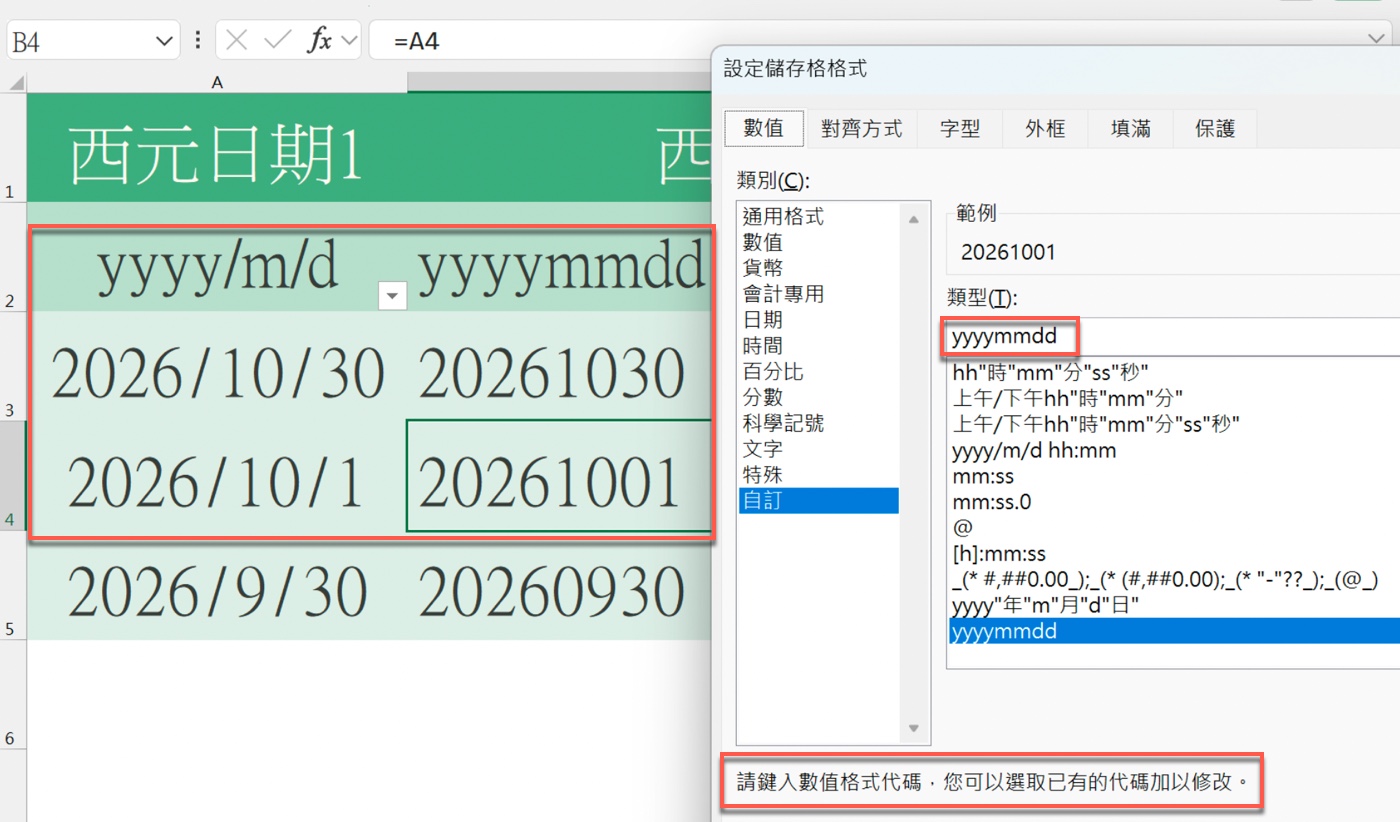The image size is (1400, 822).
Task: Open Insert Function fx icon
Action: (320, 41)
